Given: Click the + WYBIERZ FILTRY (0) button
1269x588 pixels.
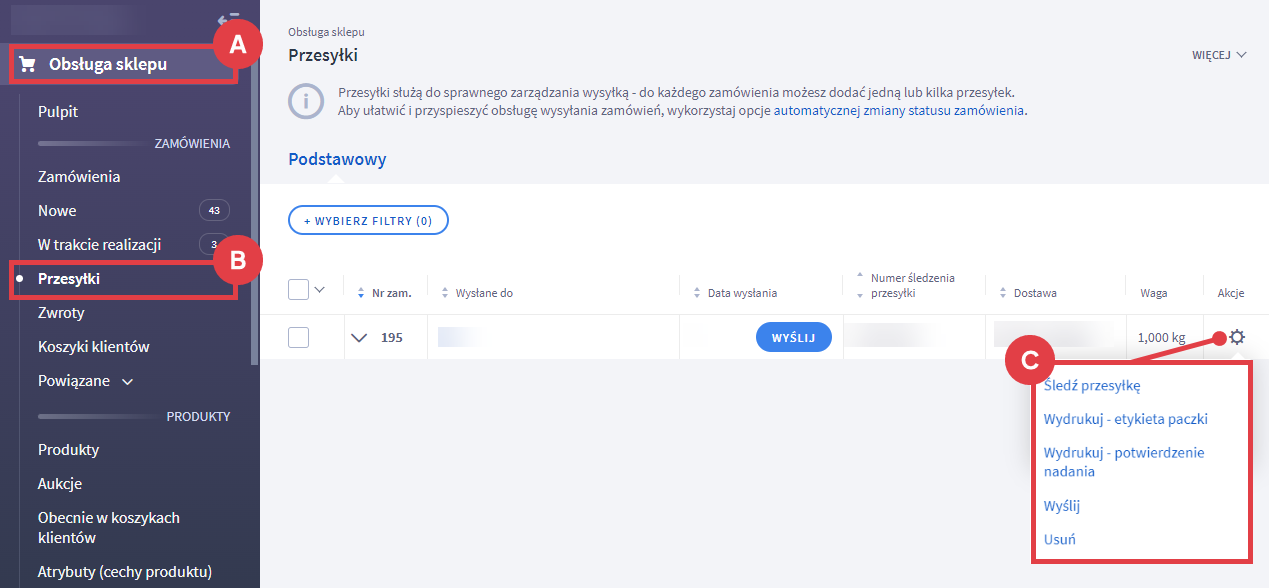Looking at the screenshot, I should (x=368, y=221).
